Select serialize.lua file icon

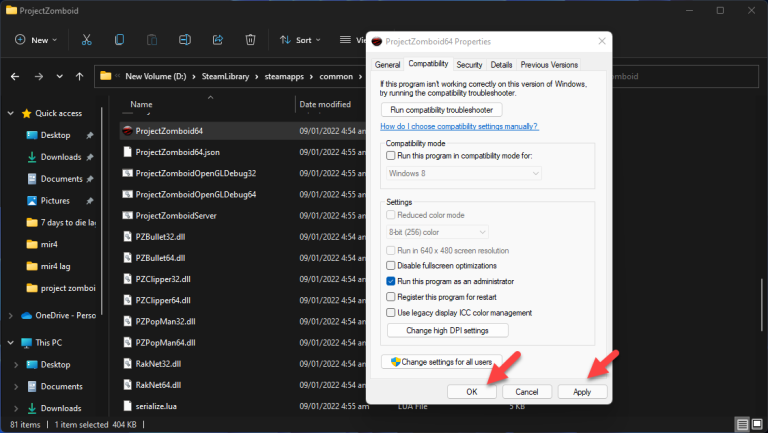(127, 406)
